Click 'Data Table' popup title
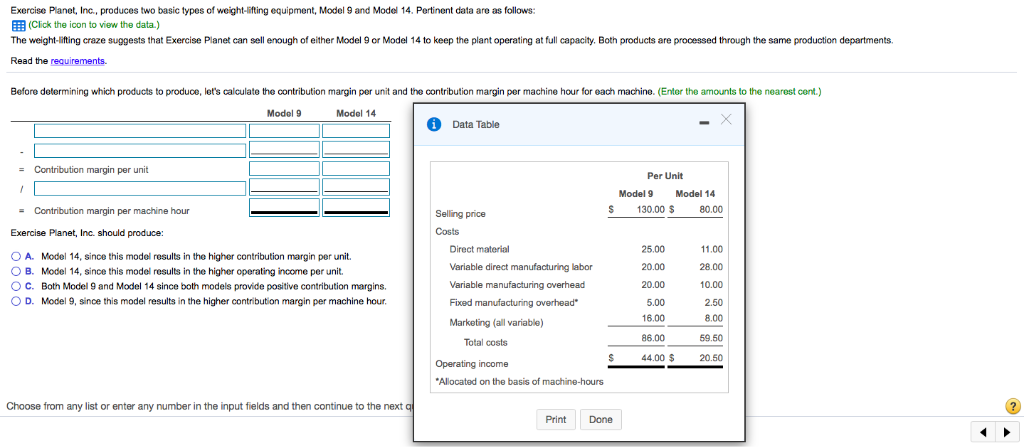 click(x=475, y=125)
